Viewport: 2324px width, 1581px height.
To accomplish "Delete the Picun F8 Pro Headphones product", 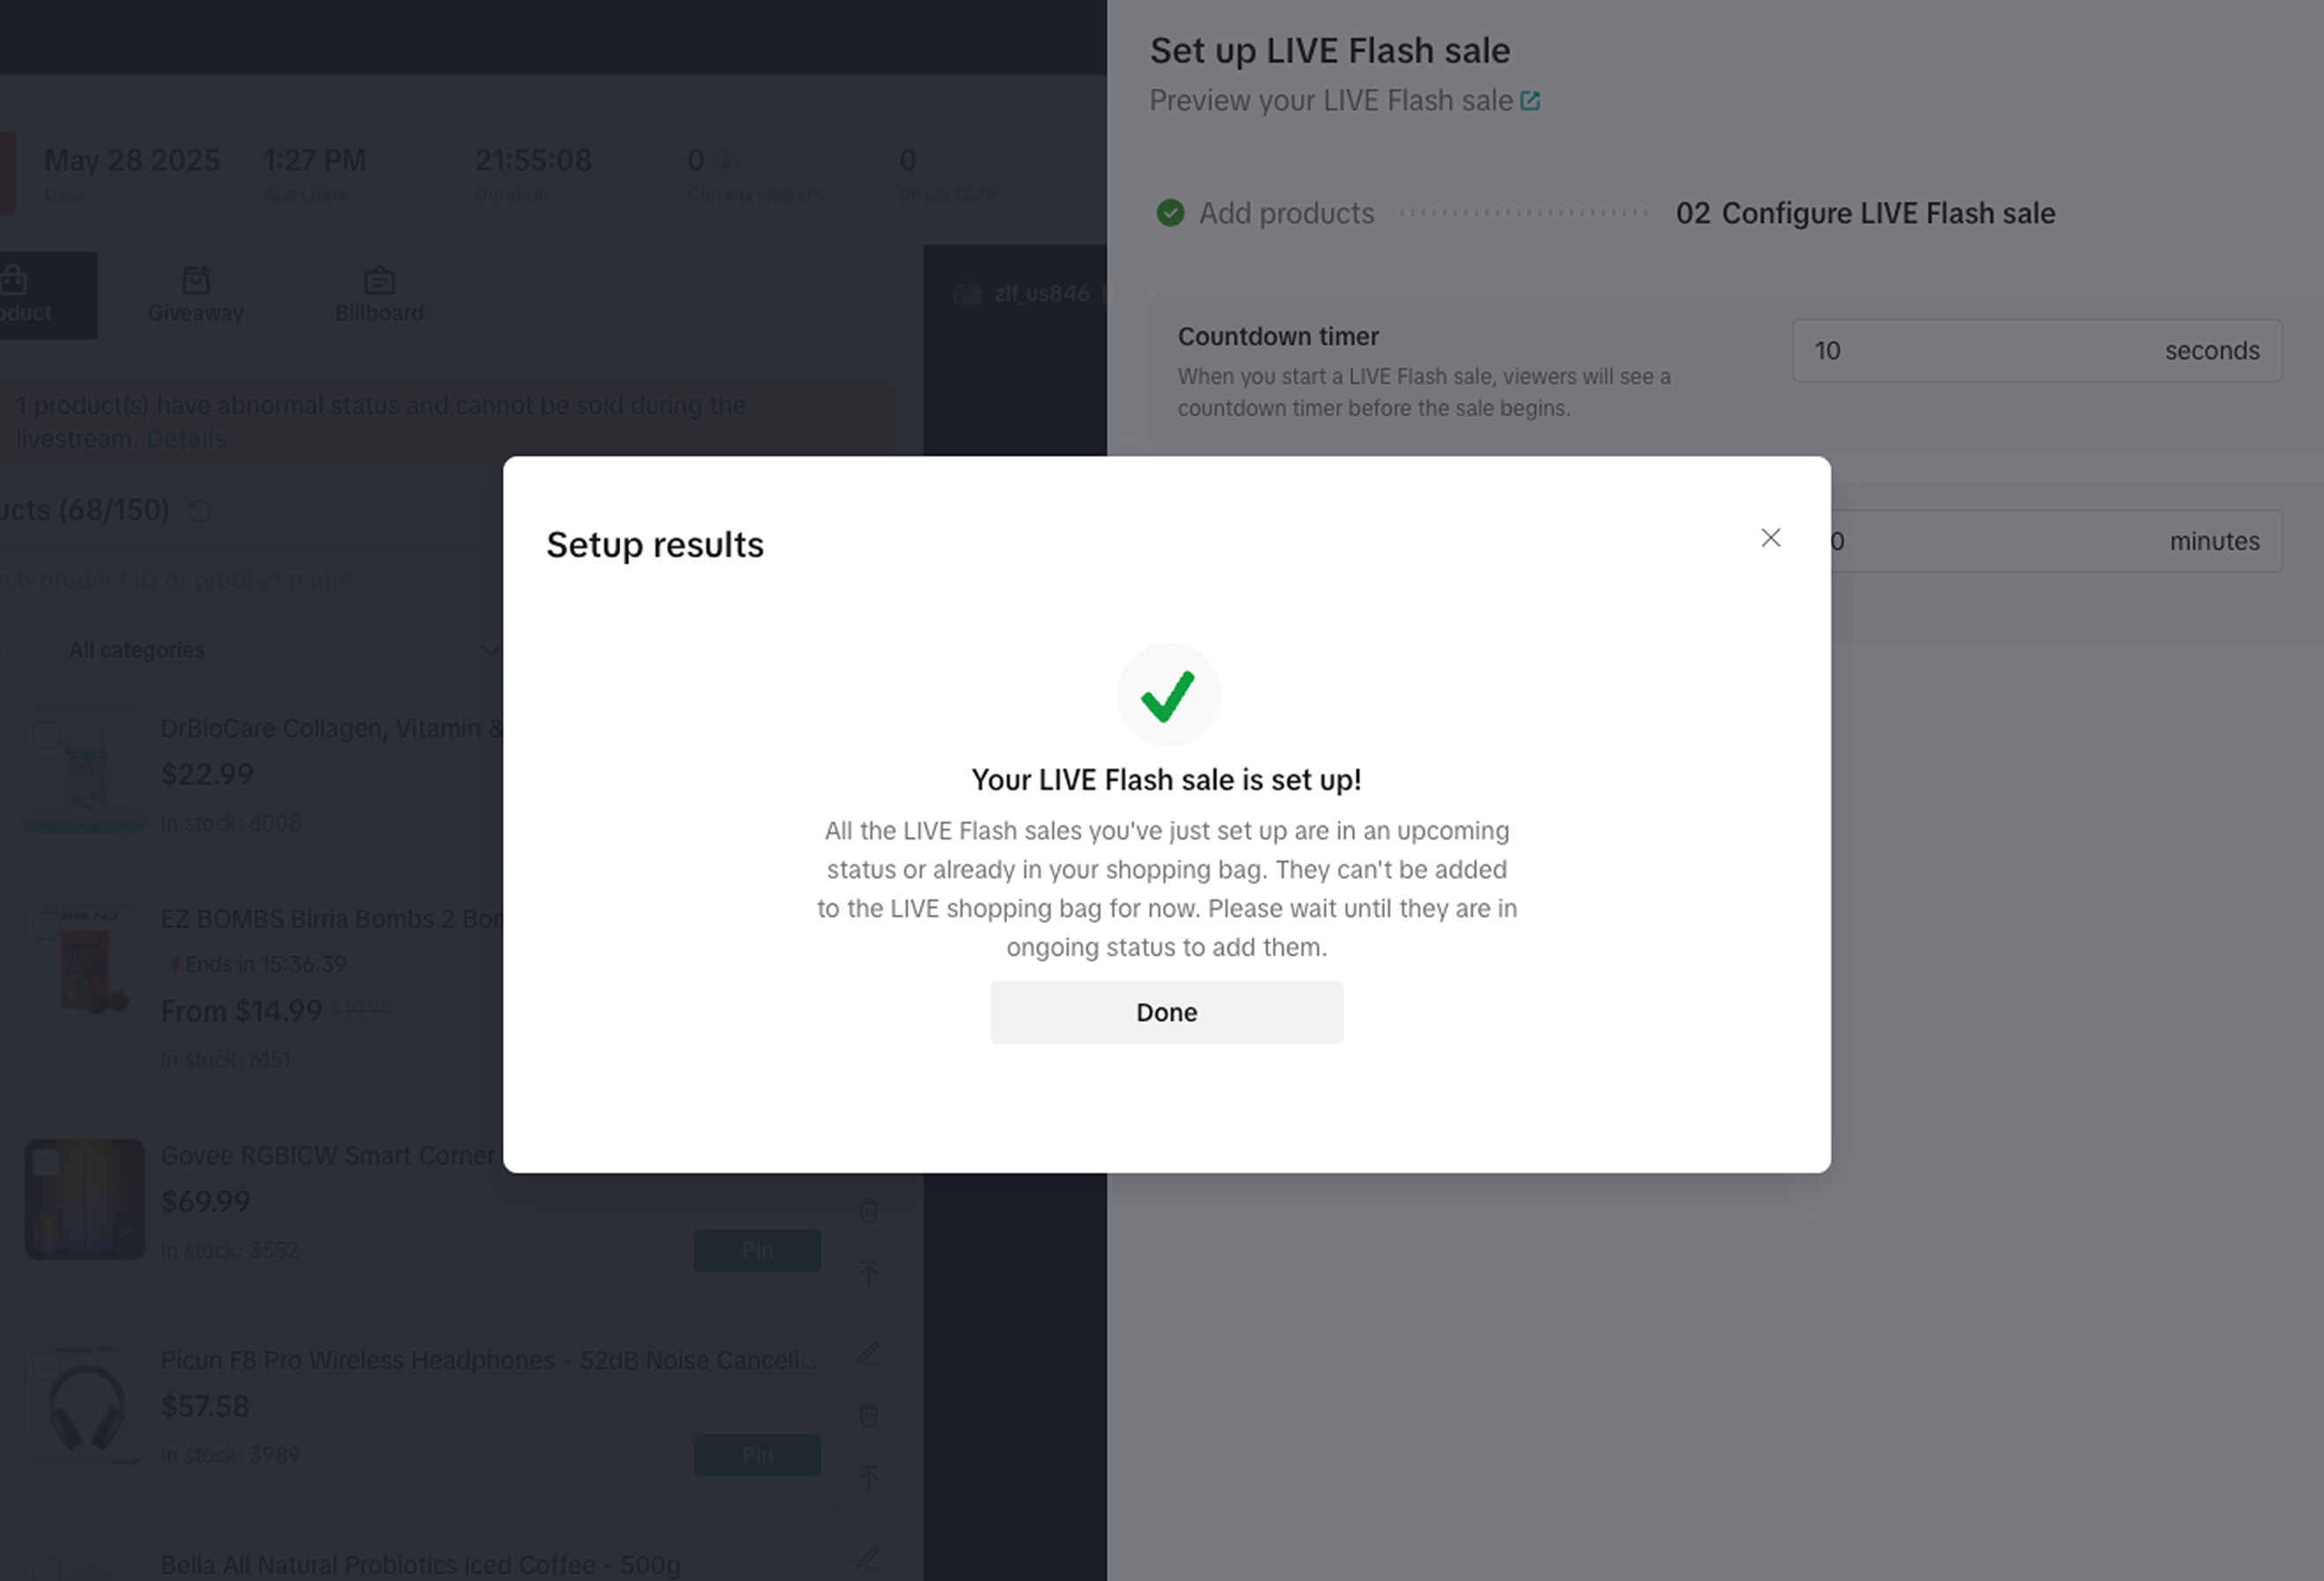I will [x=868, y=1415].
